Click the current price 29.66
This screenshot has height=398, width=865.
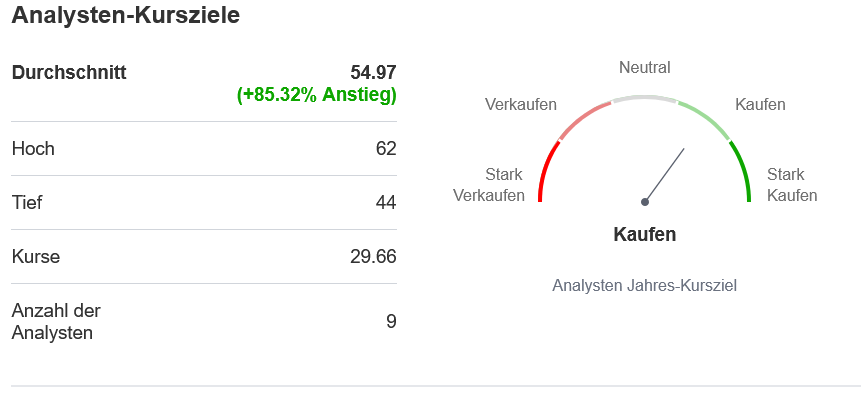click(x=373, y=257)
